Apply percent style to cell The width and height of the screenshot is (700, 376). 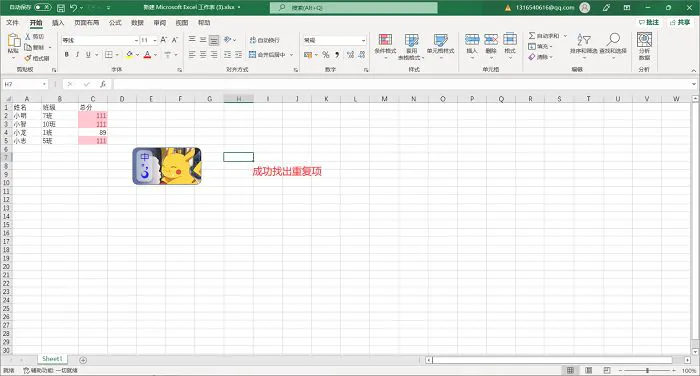326,54
